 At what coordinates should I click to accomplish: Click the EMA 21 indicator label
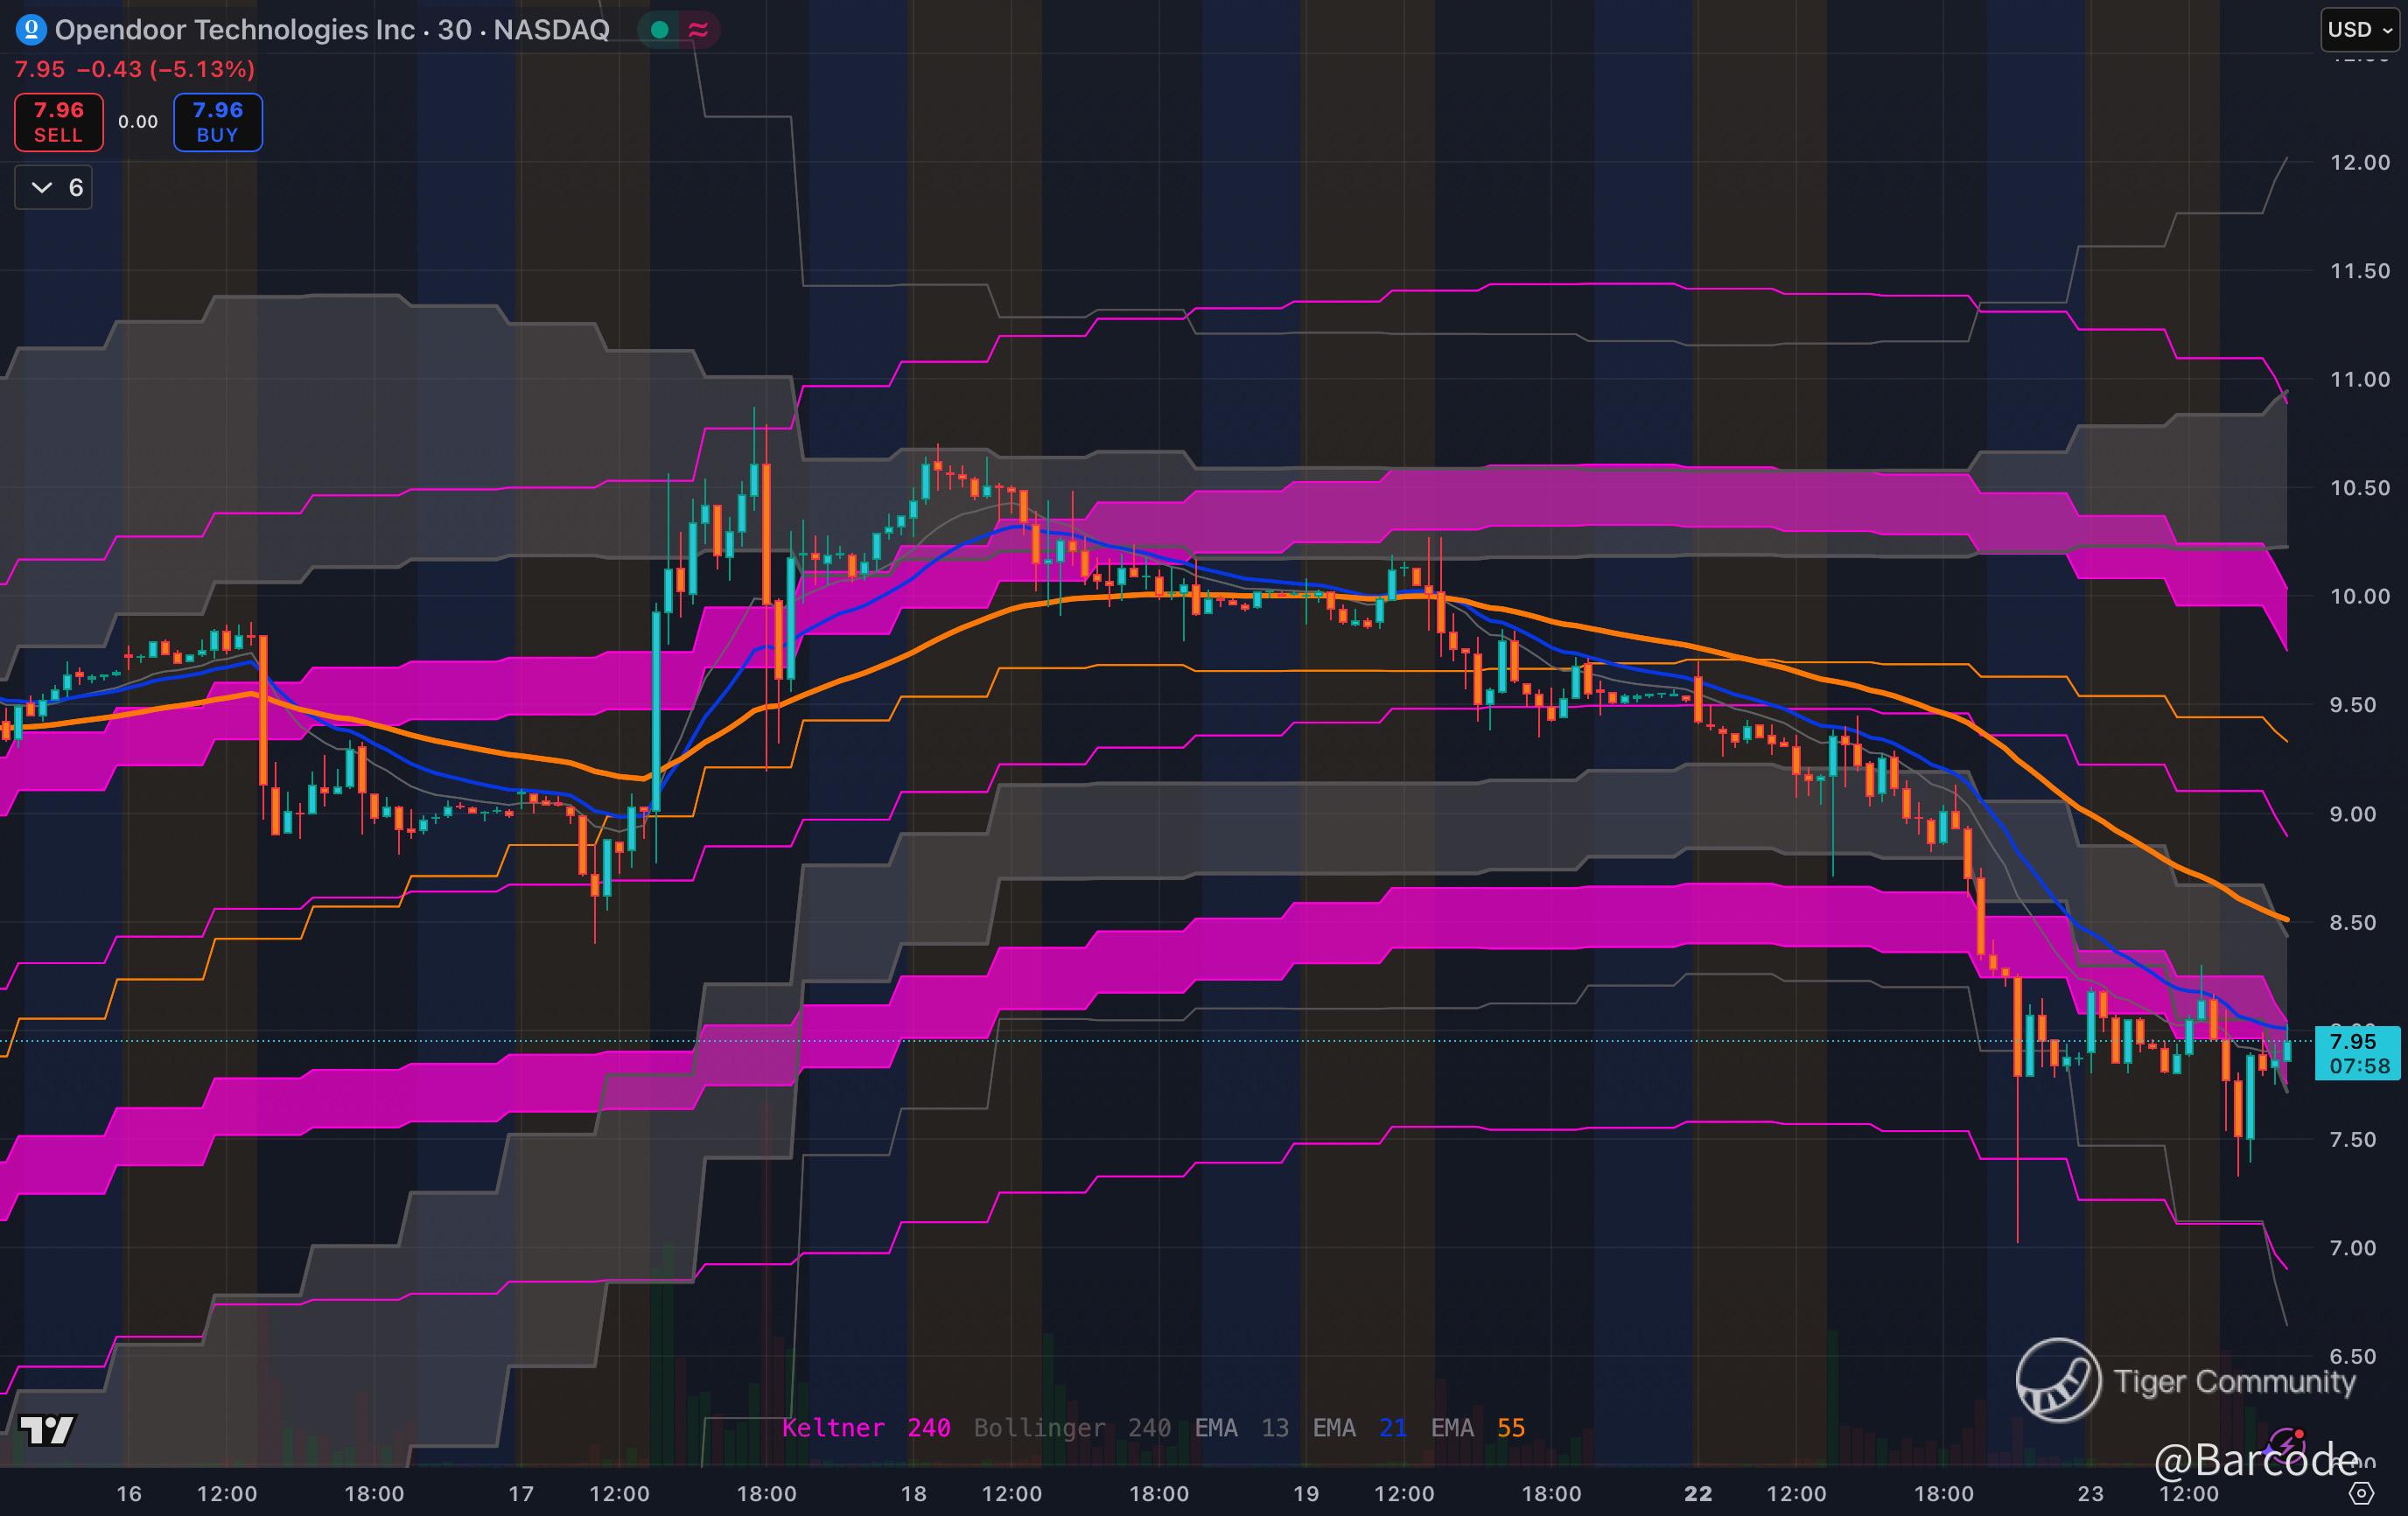1359,1428
